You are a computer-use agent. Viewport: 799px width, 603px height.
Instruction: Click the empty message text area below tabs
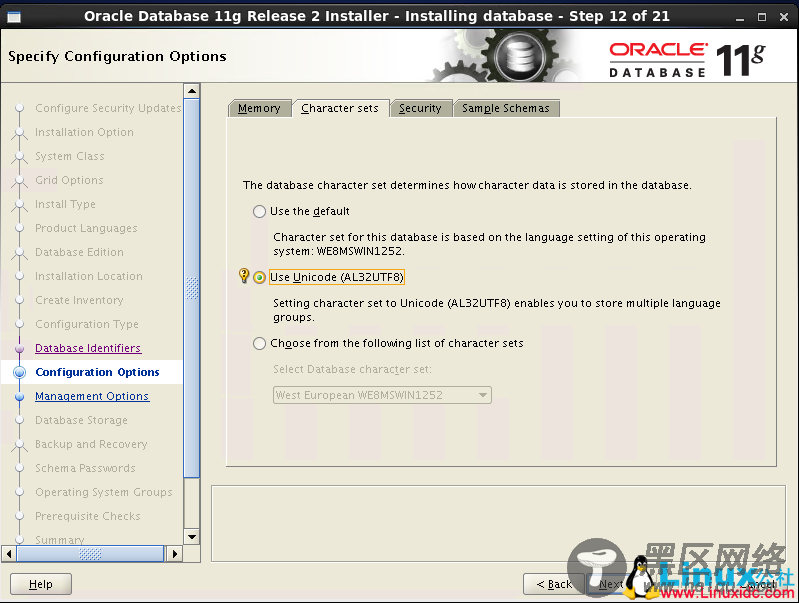pyautogui.click(x=498, y=523)
